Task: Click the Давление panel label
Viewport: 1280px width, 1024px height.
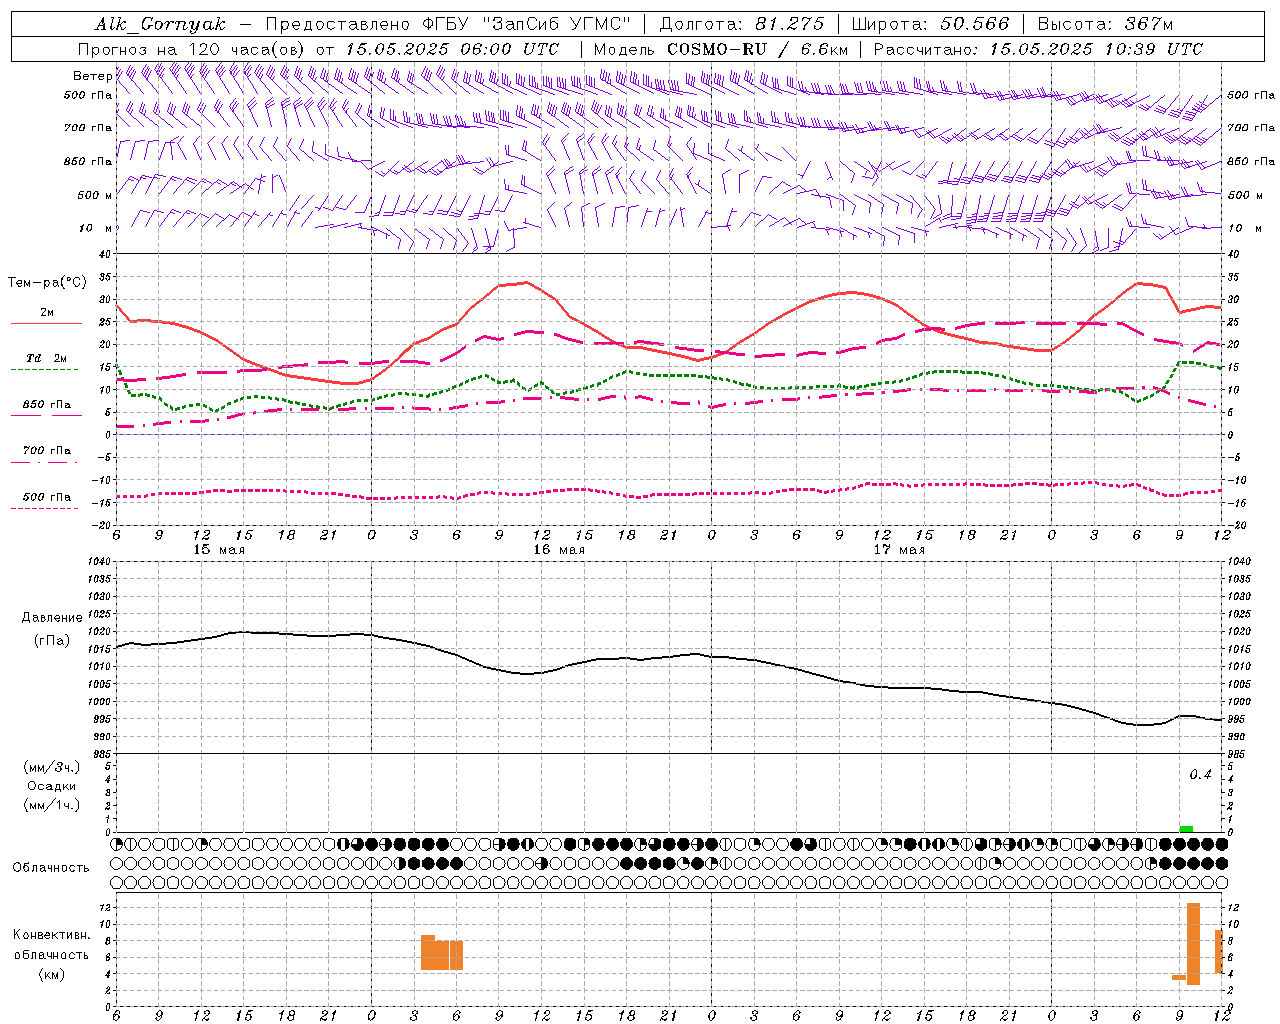Action: click(x=52, y=618)
